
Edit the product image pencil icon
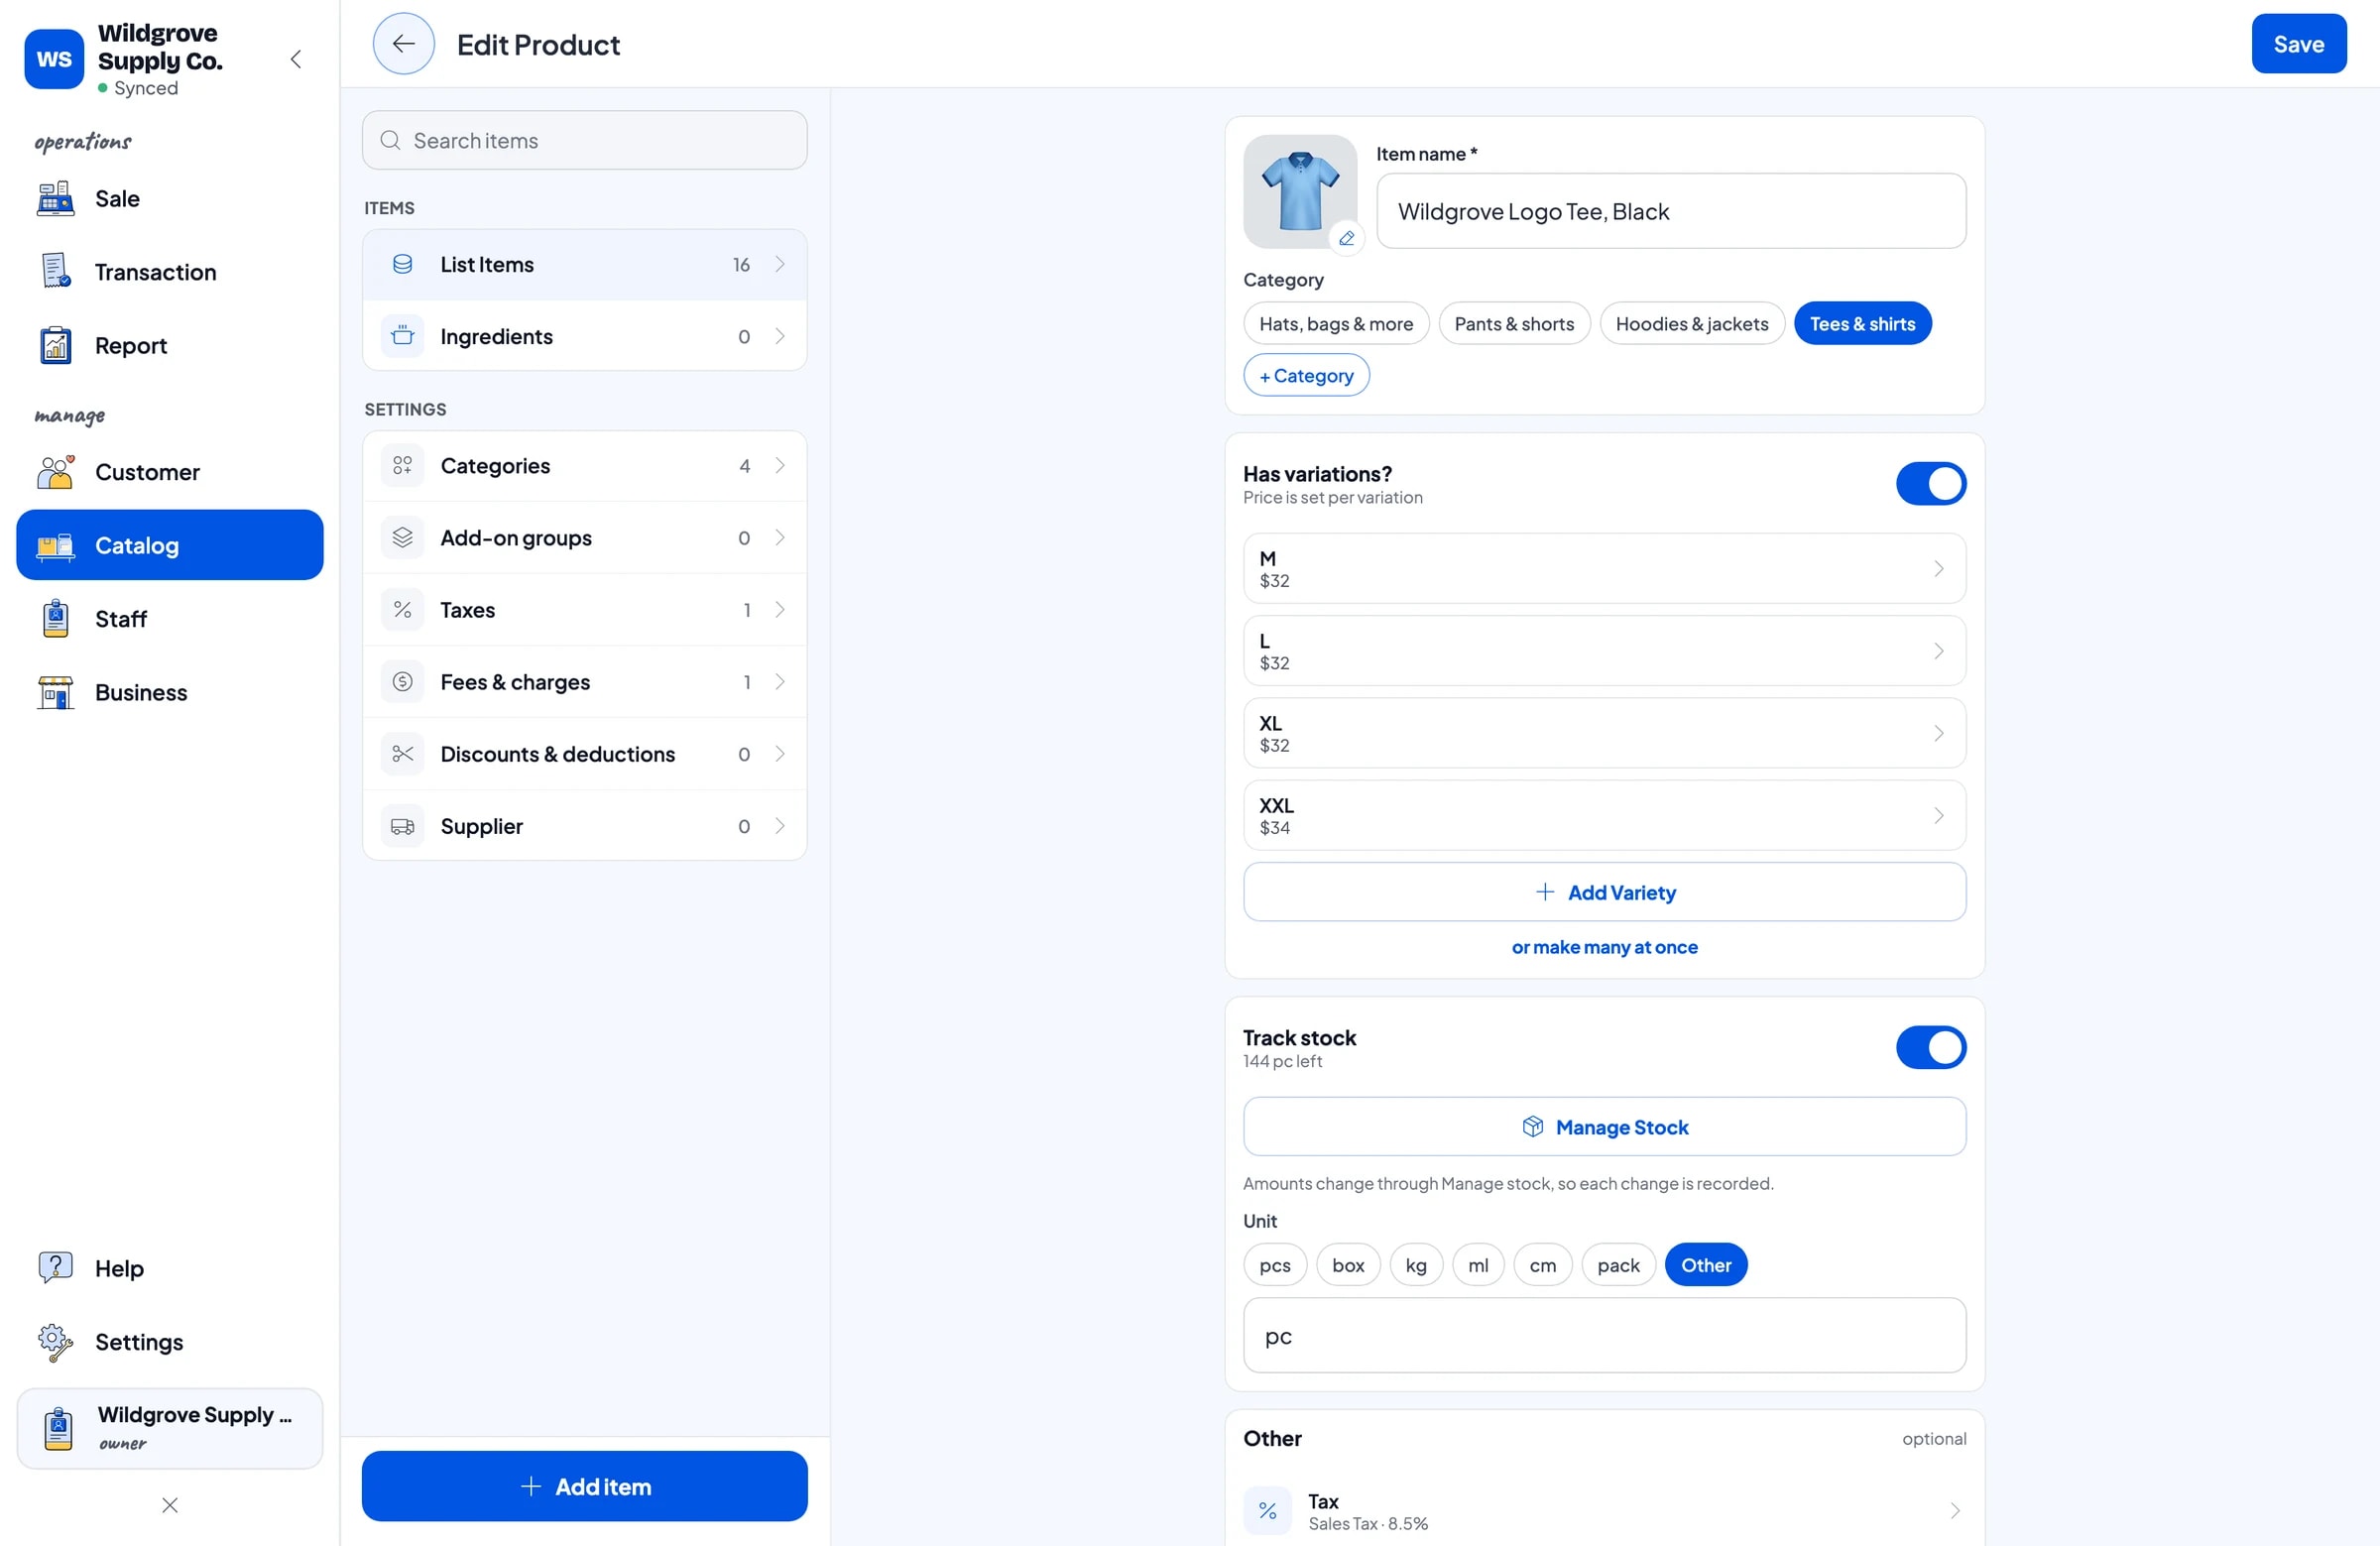click(x=1347, y=238)
